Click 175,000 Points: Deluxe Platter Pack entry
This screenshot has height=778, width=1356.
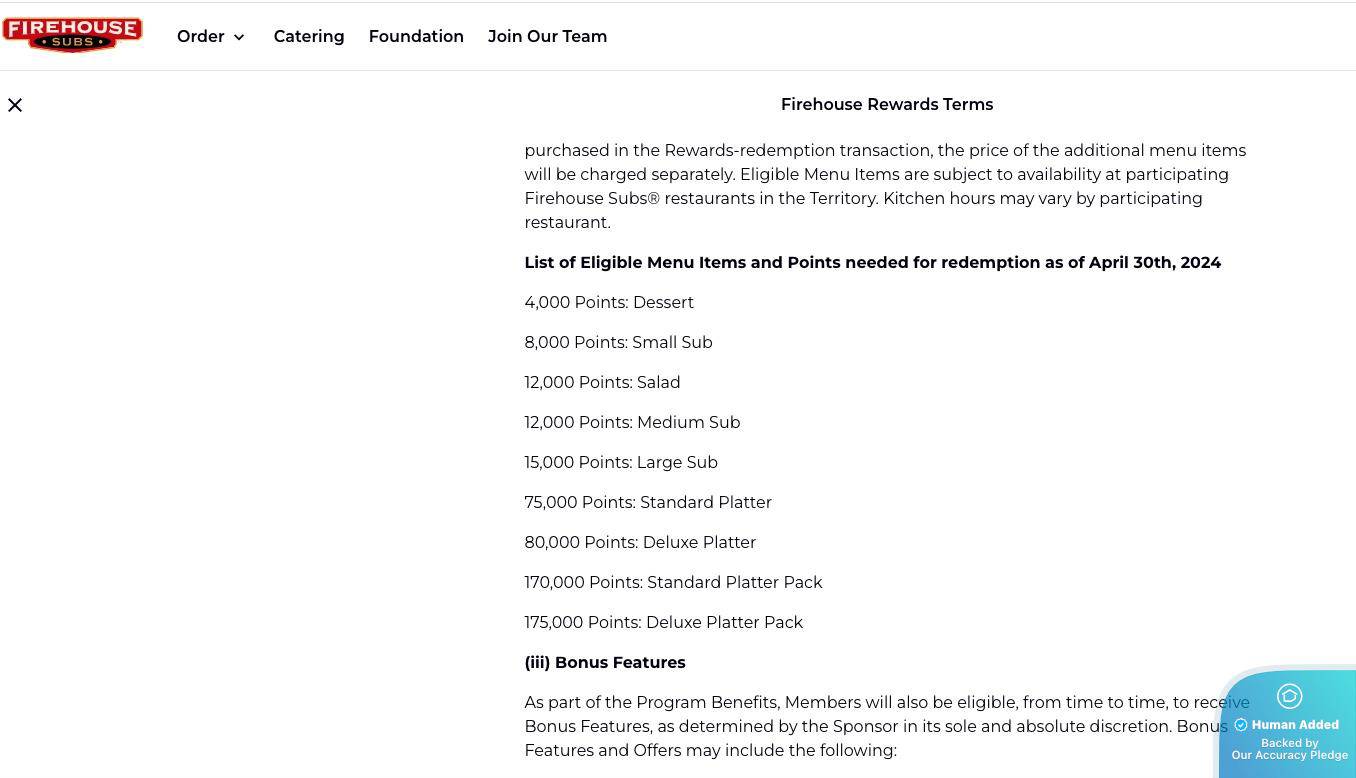click(663, 622)
